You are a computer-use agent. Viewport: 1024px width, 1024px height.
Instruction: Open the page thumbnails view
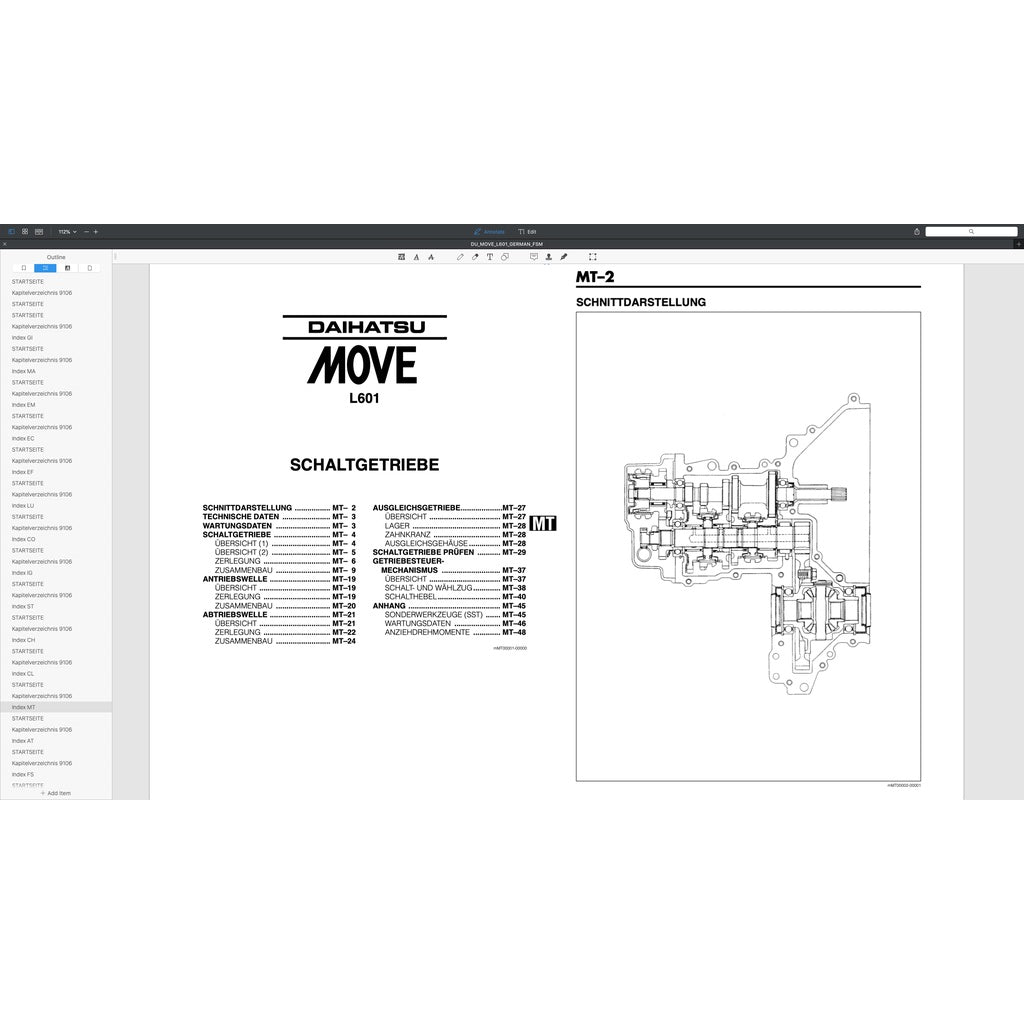[x=25, y=232]
